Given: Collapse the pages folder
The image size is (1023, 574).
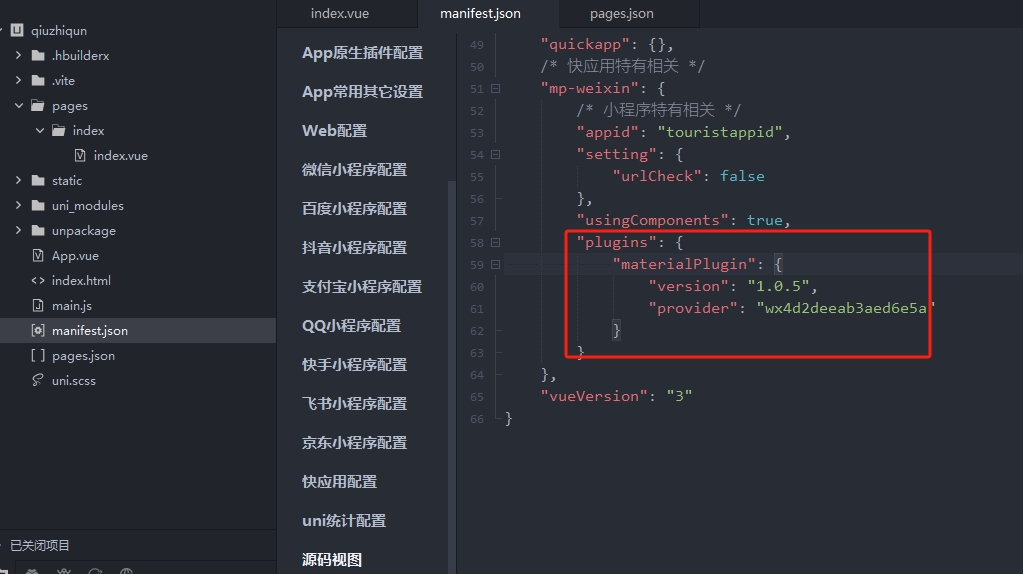Looking at the screenshot, I should (18, 106).
